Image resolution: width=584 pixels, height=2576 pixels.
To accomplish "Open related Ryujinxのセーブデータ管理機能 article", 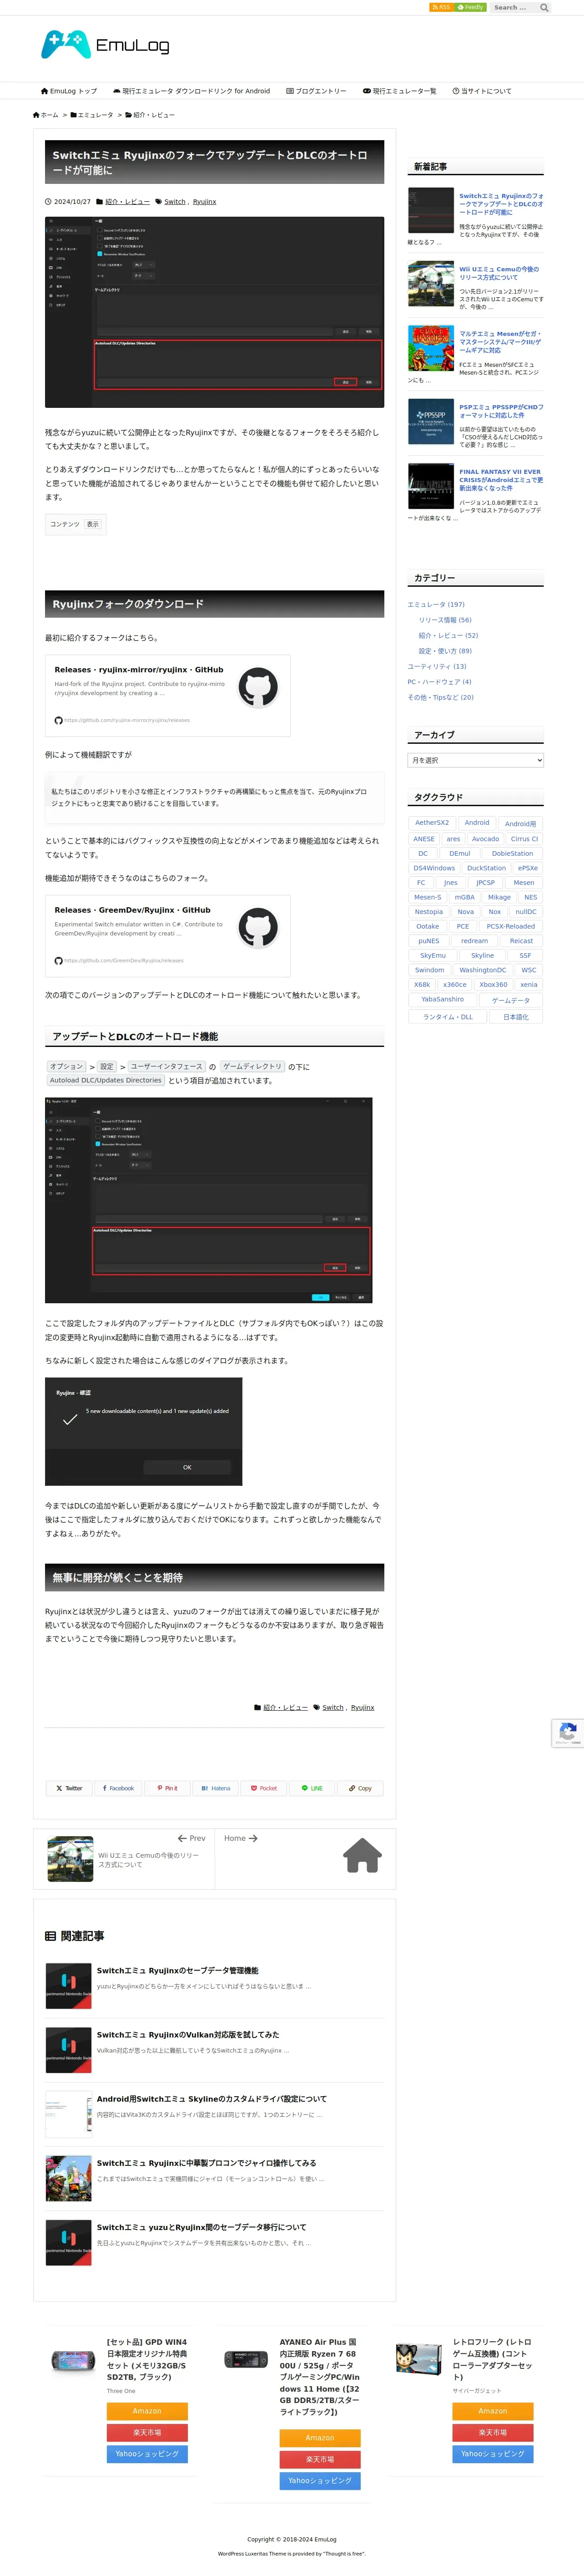I will pos(177,1971).
